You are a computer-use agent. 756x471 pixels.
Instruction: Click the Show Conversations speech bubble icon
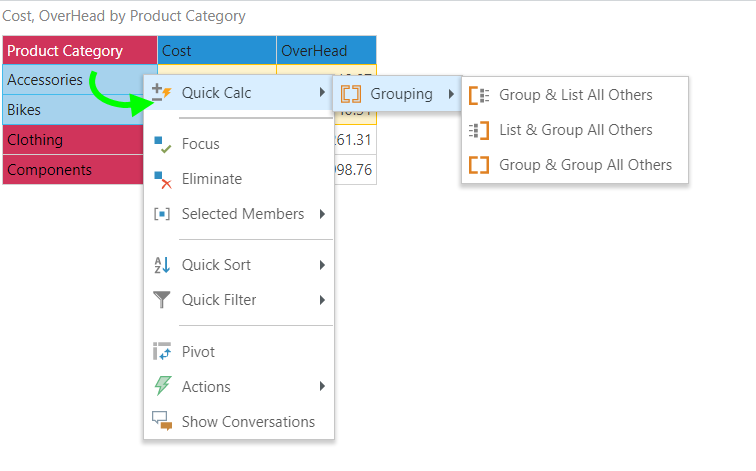click(162, 422)
